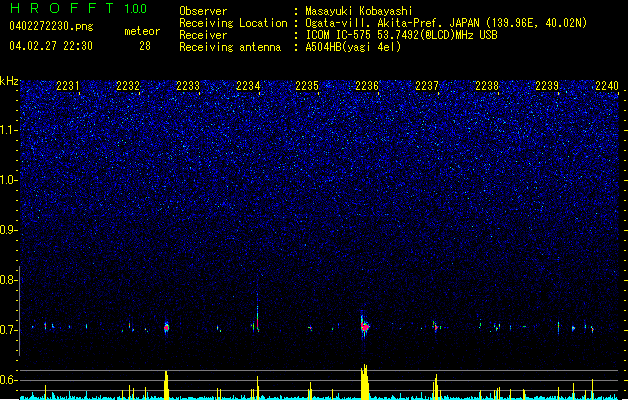The height and width of the screenshot is (400, 629).
Task: Click the strong meteor echo near 2236
Action: (364, 326)
